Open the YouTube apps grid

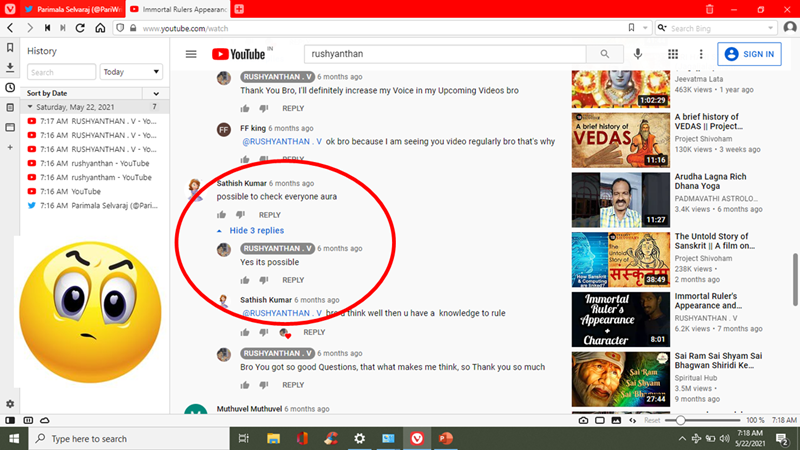click(x=673, y=54)
